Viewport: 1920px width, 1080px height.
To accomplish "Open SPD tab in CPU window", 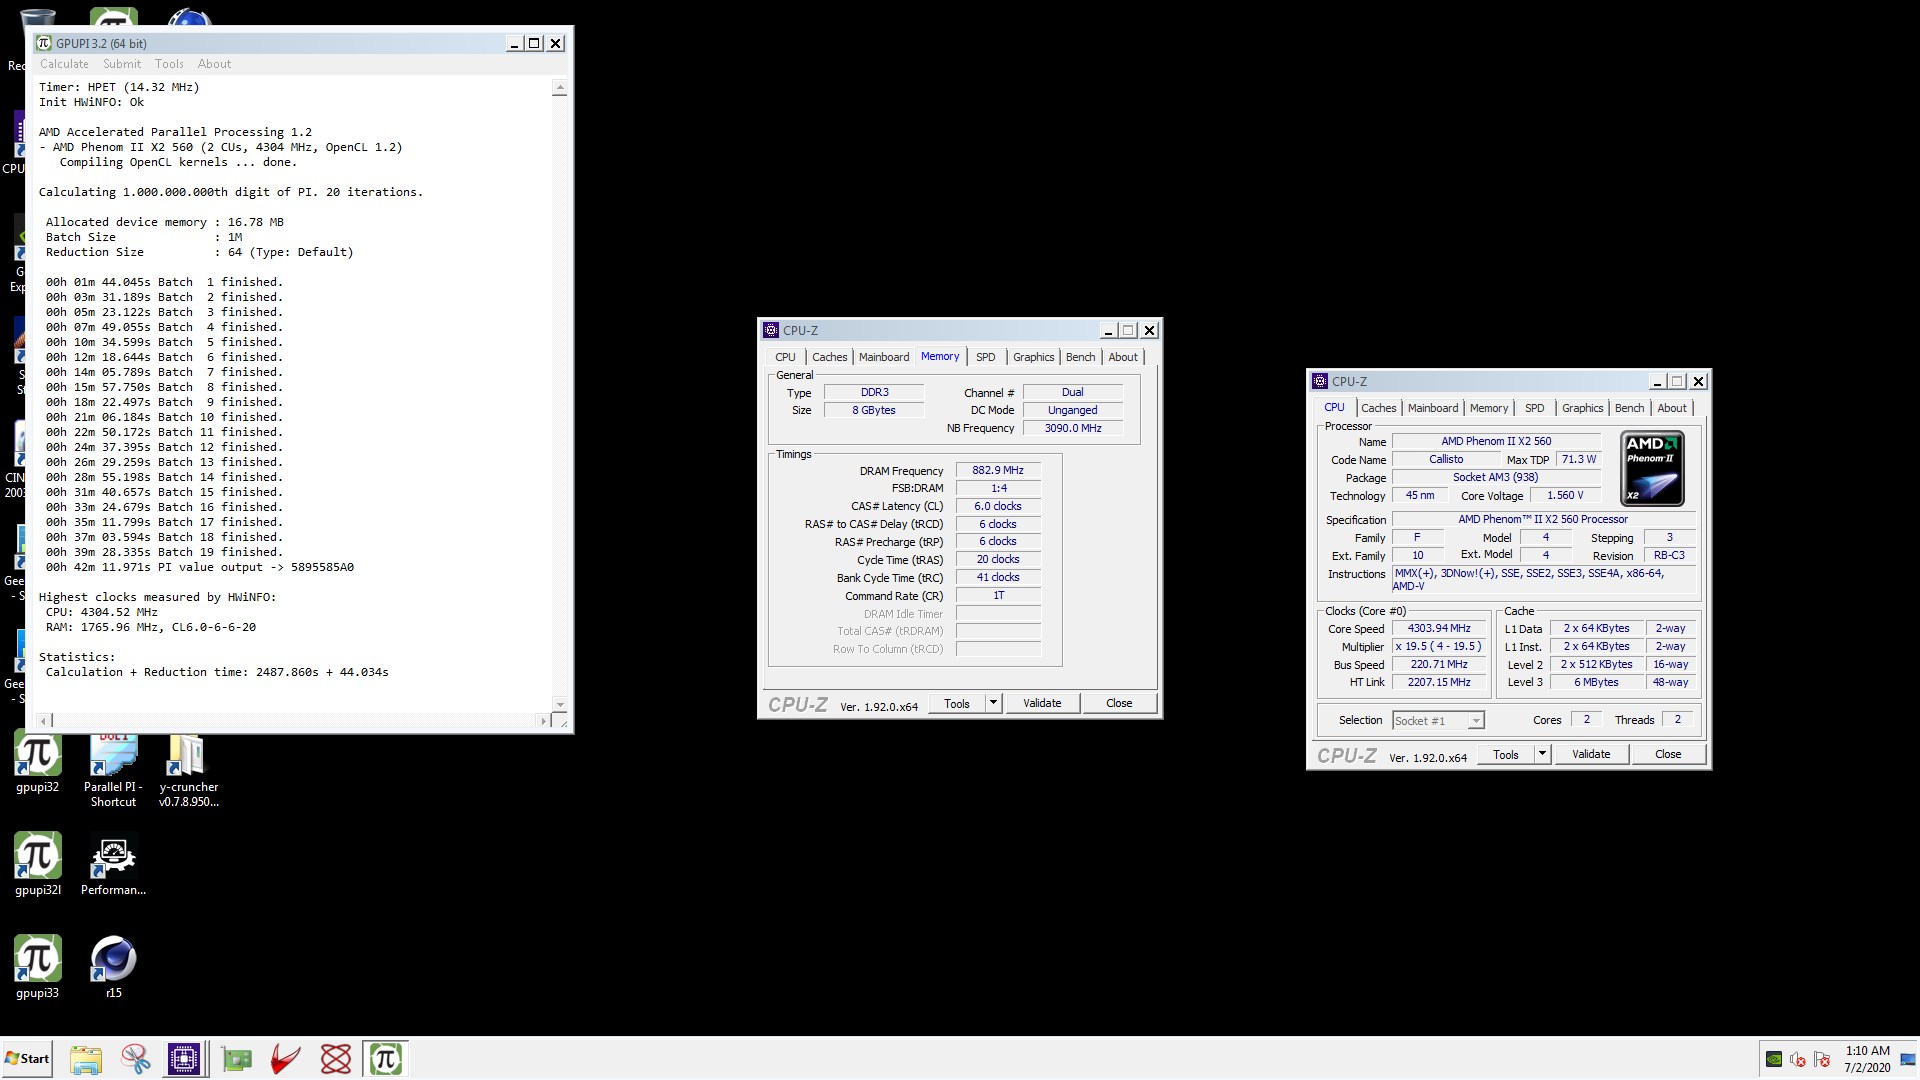I will pyautogui.click(x=1534, y=408).
